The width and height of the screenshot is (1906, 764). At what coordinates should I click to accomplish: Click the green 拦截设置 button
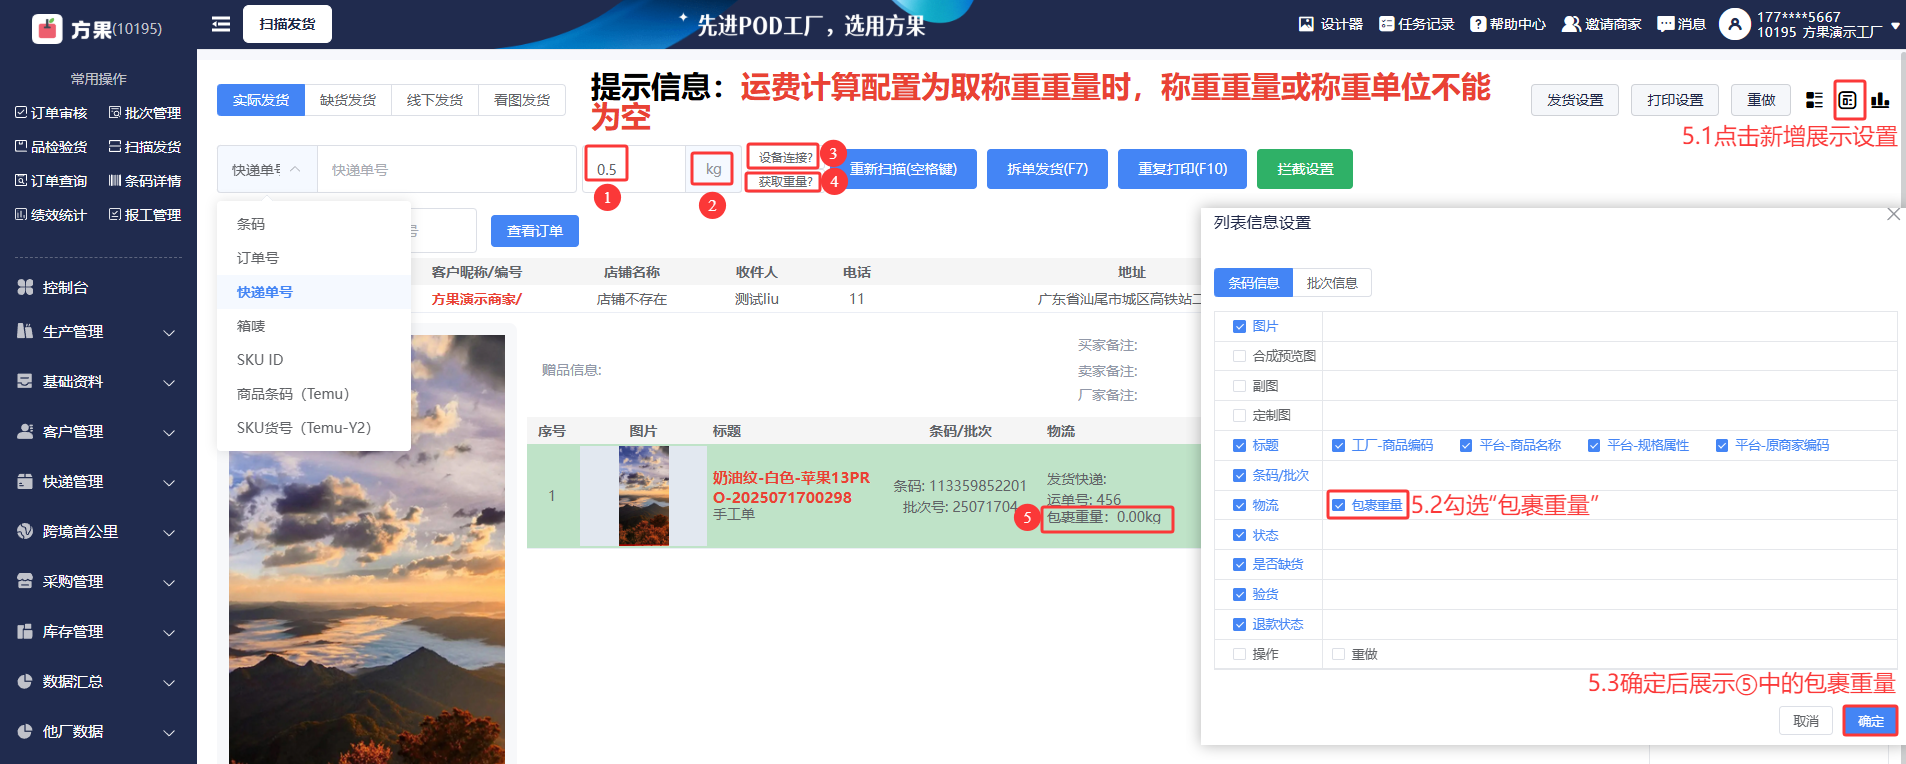click(1304, 169)
